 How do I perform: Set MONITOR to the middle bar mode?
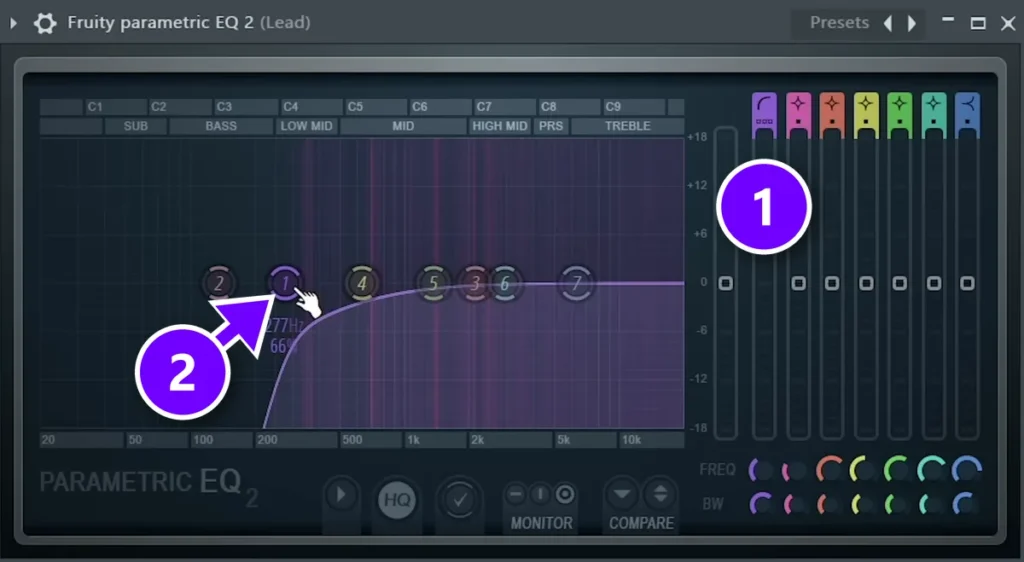pos(540,494)
